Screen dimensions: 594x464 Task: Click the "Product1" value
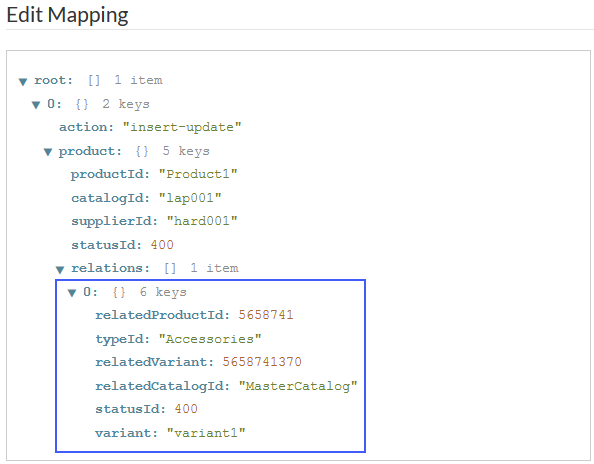click(198, 174)
